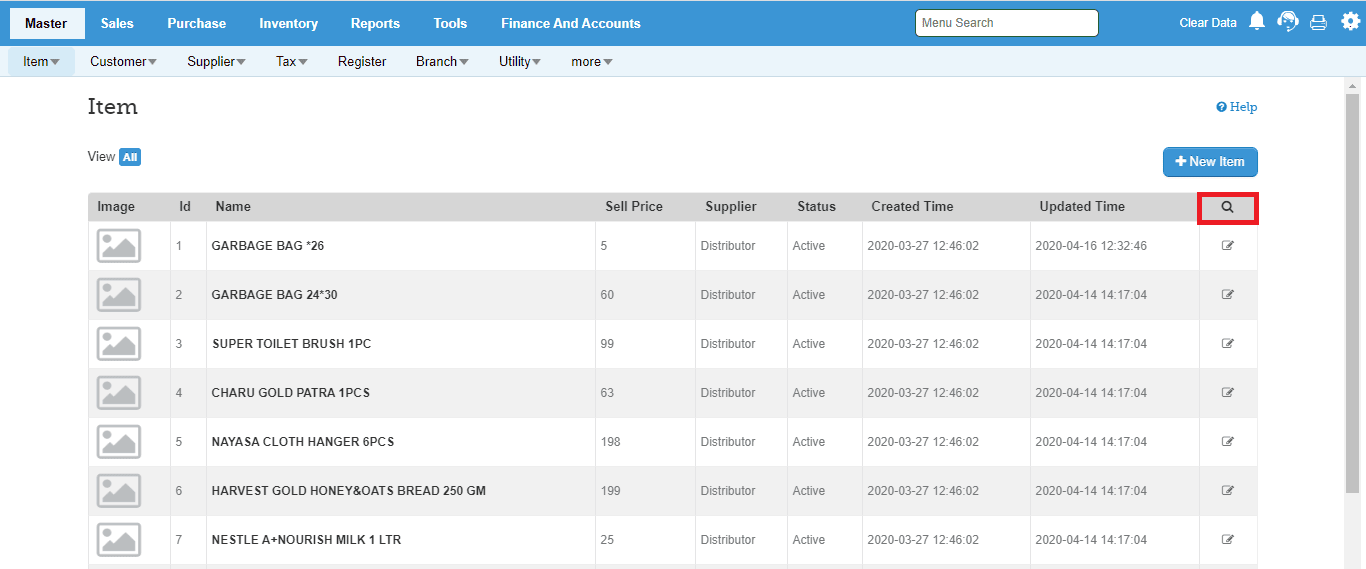Image resolution: width=1366 pixels, height=569 pixels.
Task: Switch to the Tools tab
Action: coord(450,23)
